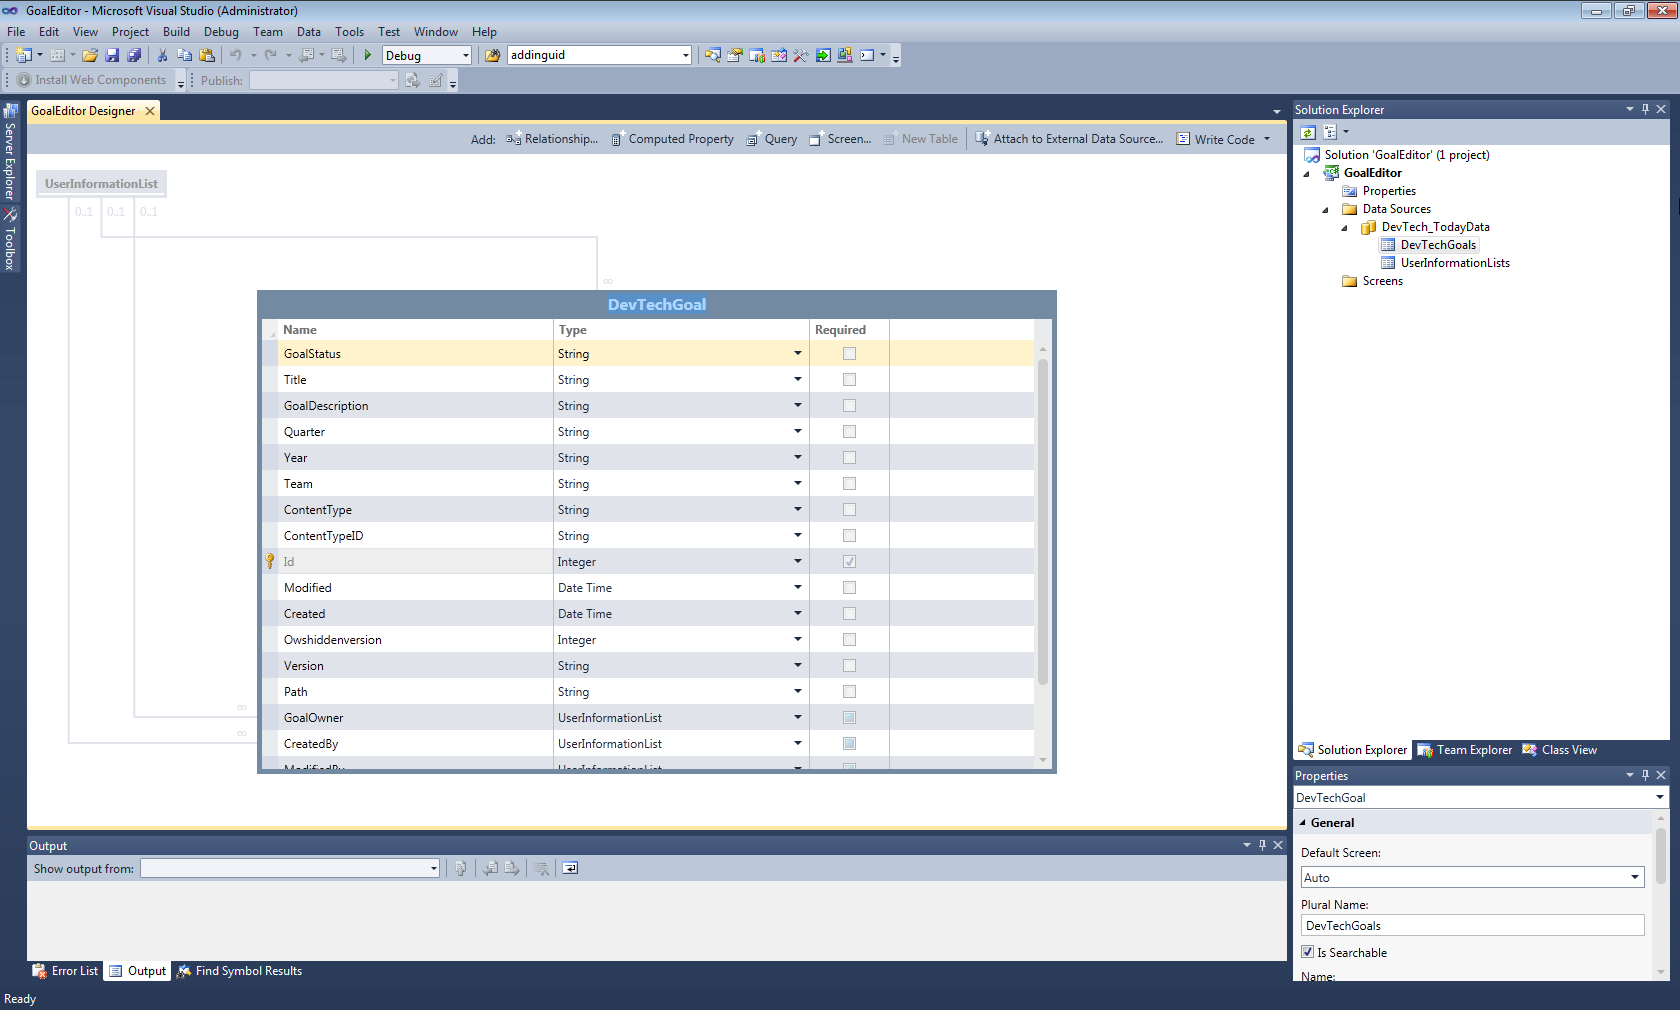Screen dimensions: 1680x1010
Task: Open the Type dropdown for Quarter
Action: (797, 432)
